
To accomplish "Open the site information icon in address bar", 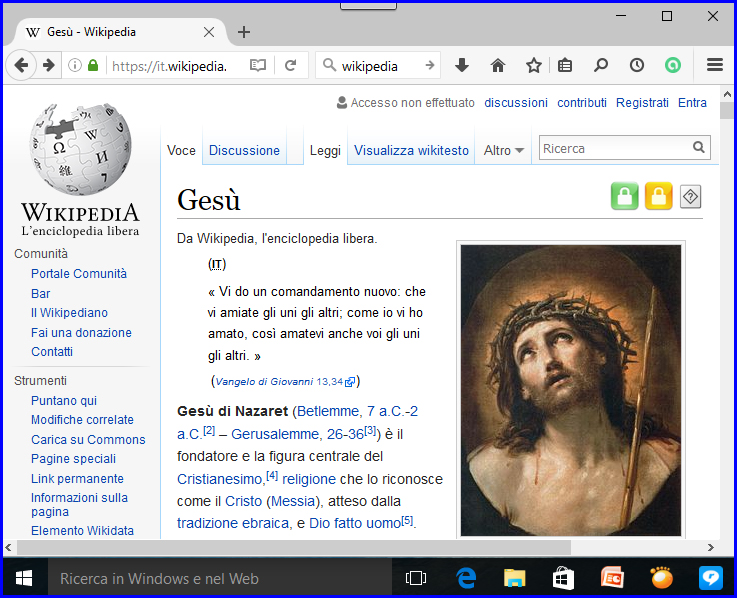I will 75,65.
